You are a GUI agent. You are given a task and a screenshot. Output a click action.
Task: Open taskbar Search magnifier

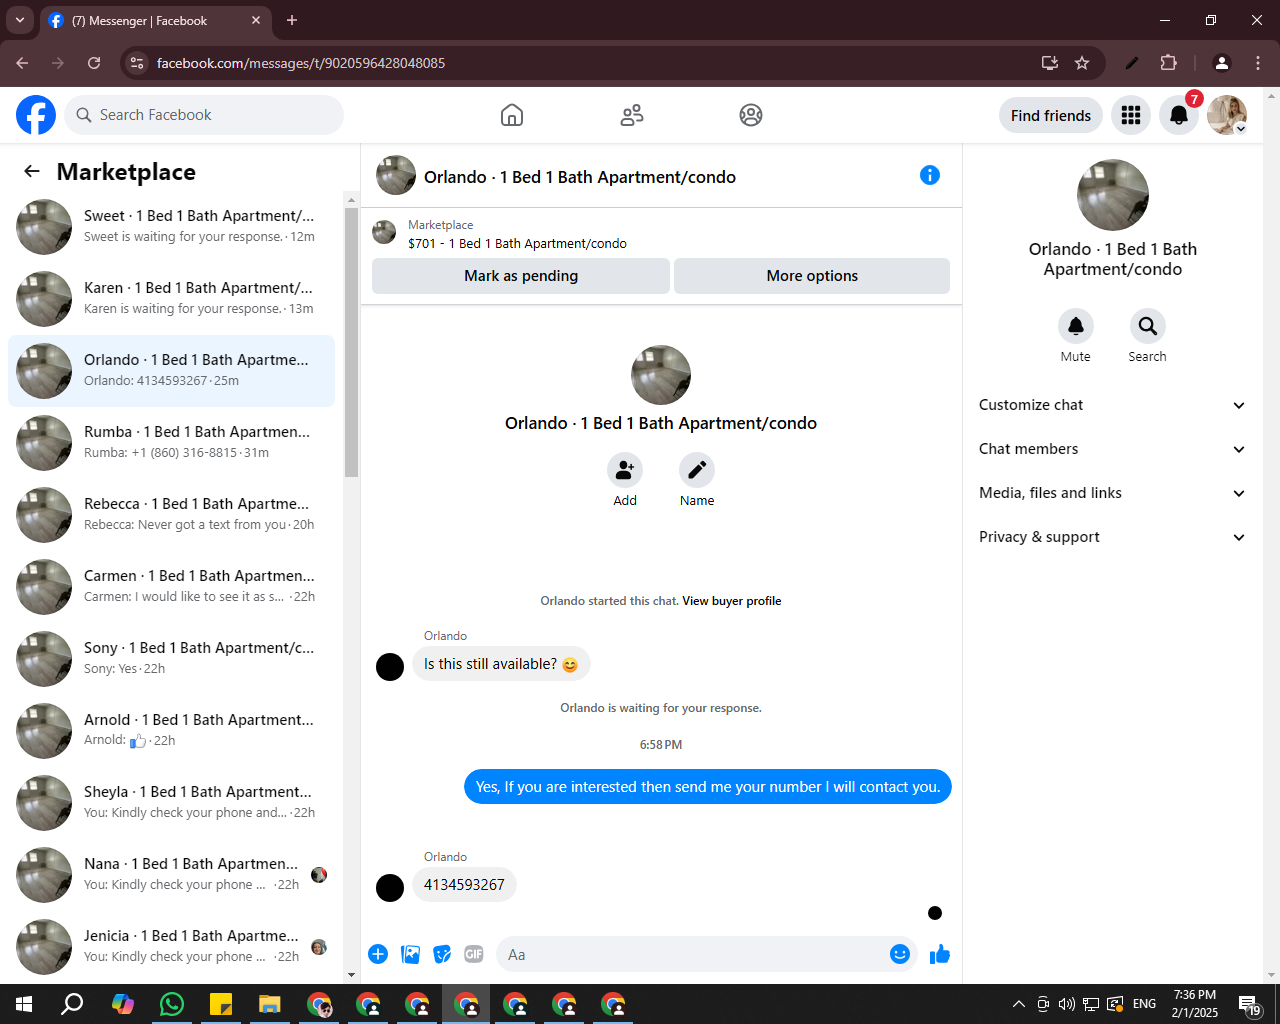pyautogui.click(x=73, y=1004)
